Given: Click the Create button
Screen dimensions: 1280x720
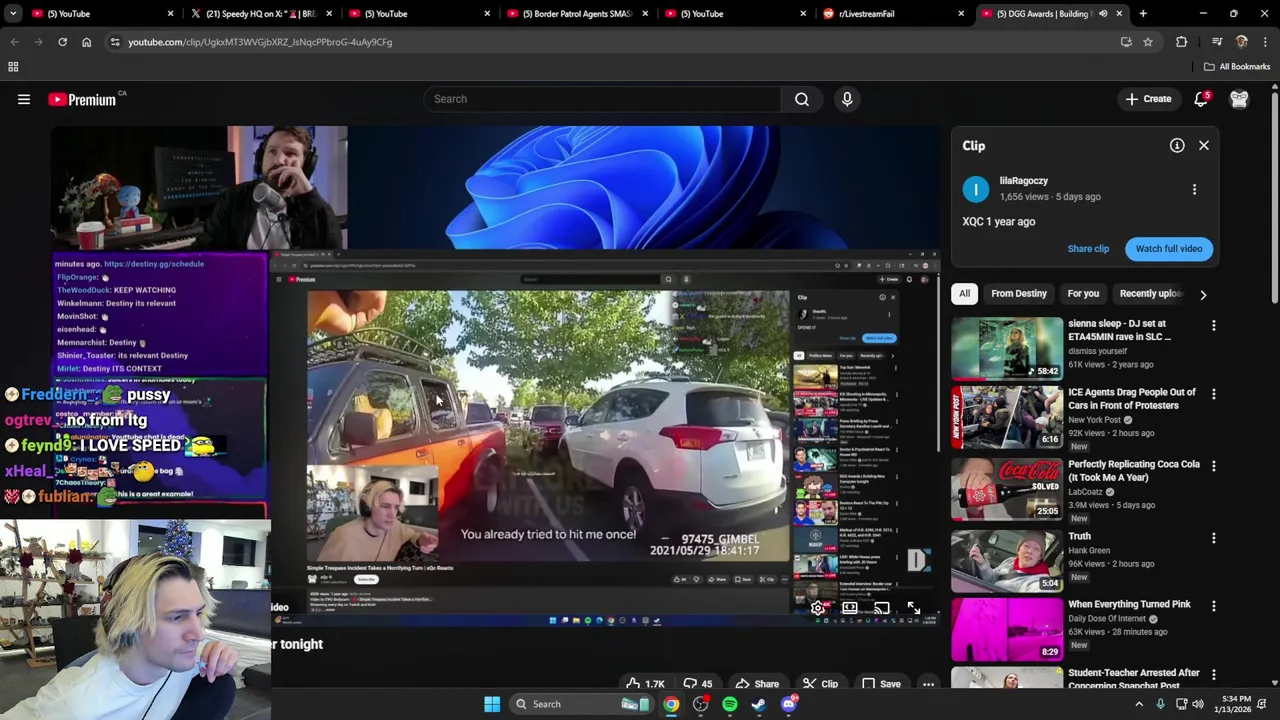Looking at the screenshot, I should click(x=1148, y=99).
